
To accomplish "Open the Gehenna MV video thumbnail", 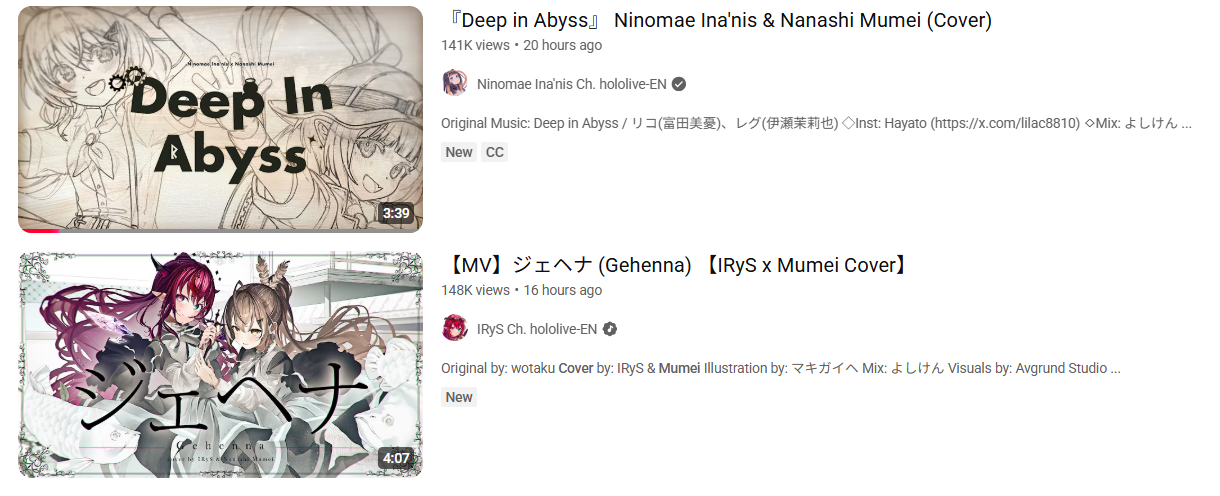I will point(220,364).
